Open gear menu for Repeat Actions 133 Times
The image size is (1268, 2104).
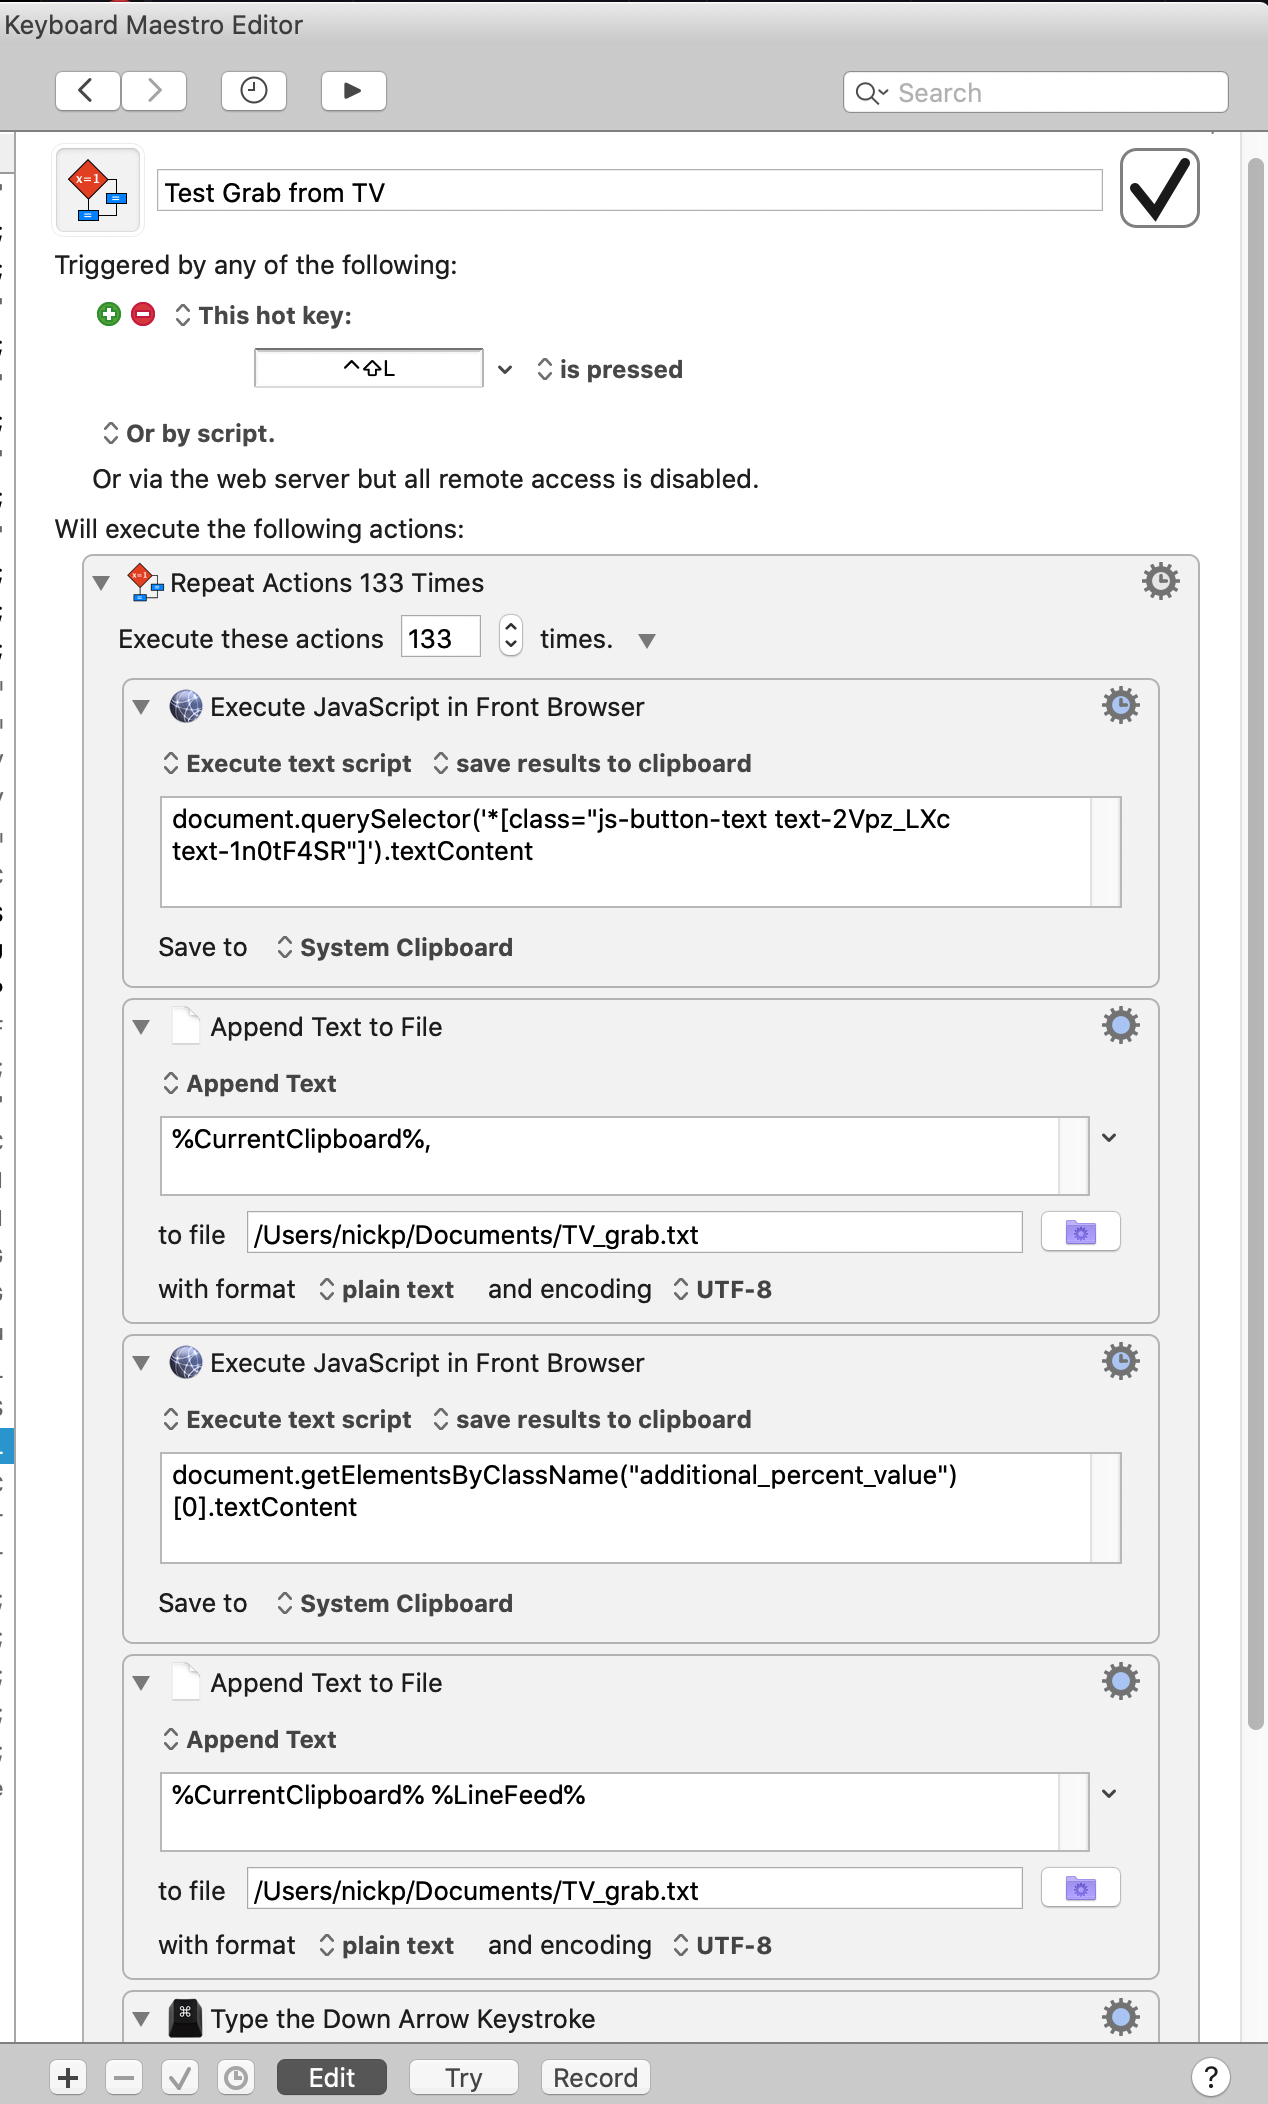click(1160, 581)
